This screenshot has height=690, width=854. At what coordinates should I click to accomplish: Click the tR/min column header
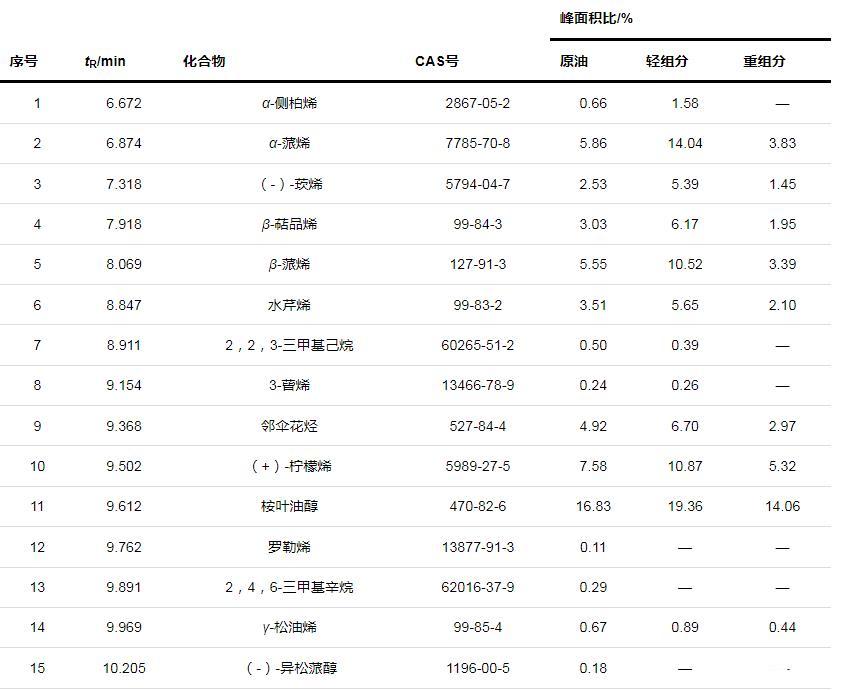tap(105, 61)
